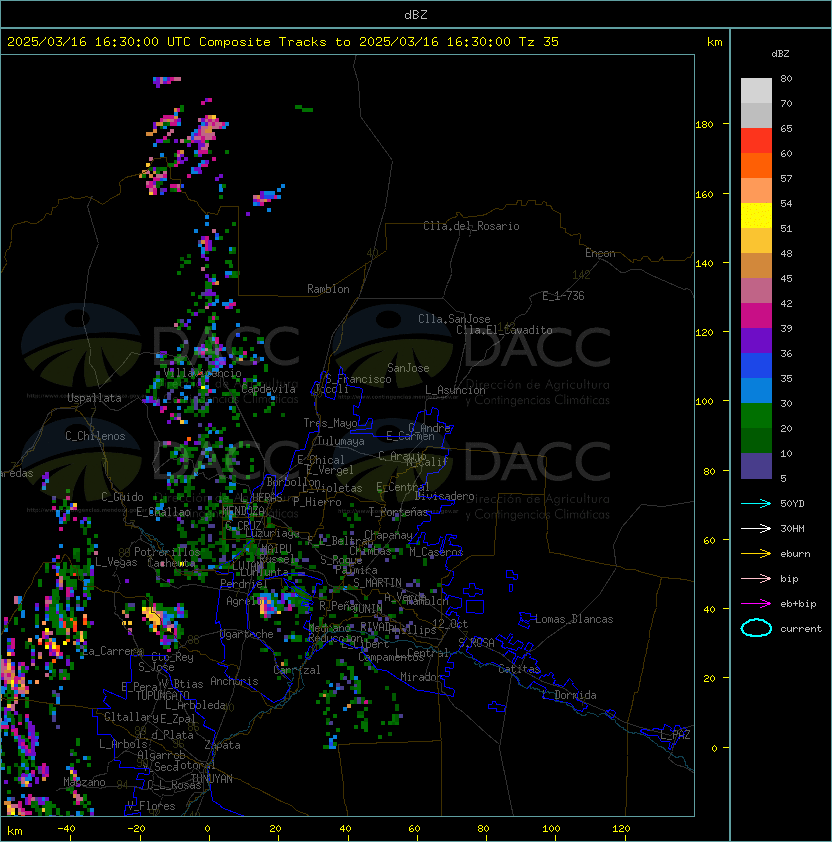The width and height of the screenshot is (832, 842).
Task: Pick the magenta swatch below 42 dBZ
Action: [x=756, y=316]
